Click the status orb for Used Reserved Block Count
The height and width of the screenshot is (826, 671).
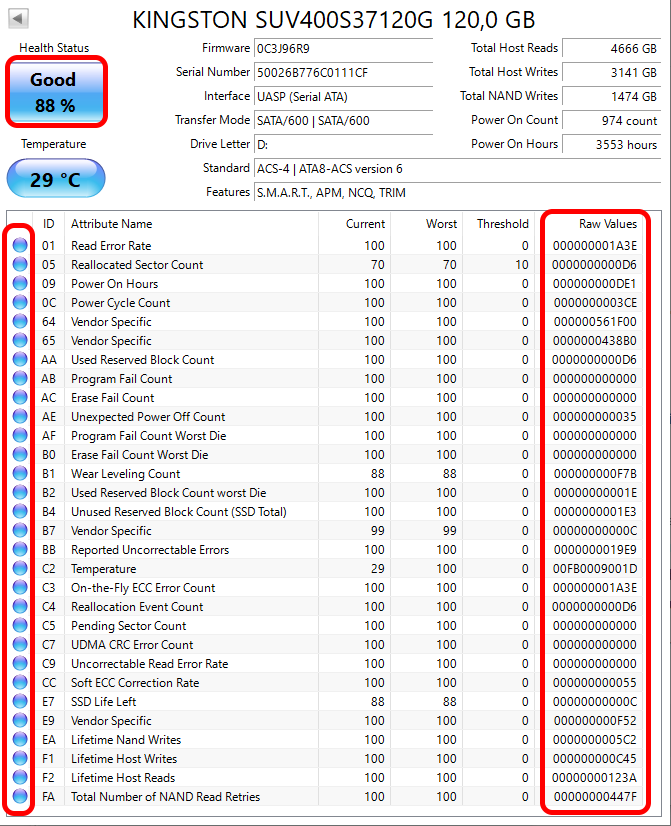coord(20,359)
